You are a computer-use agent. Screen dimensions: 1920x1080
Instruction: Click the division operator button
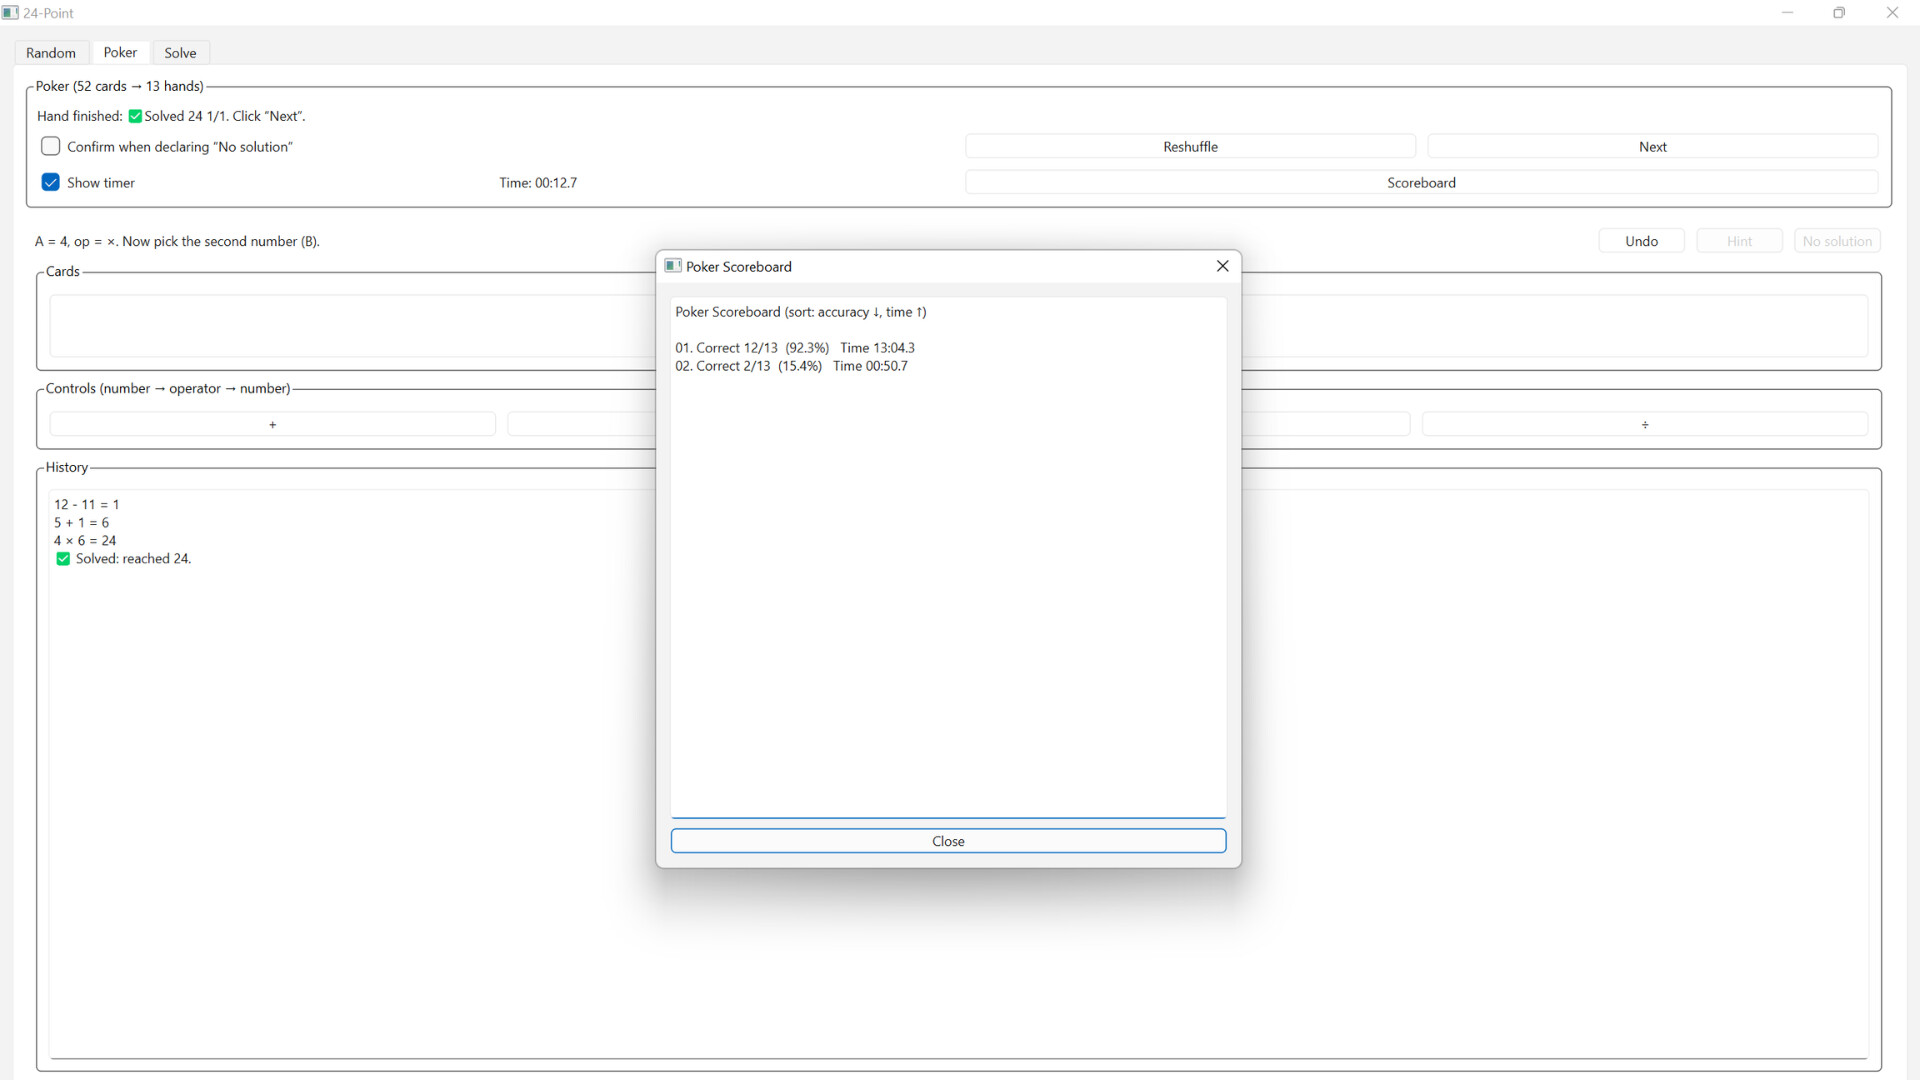(1644, 424)
